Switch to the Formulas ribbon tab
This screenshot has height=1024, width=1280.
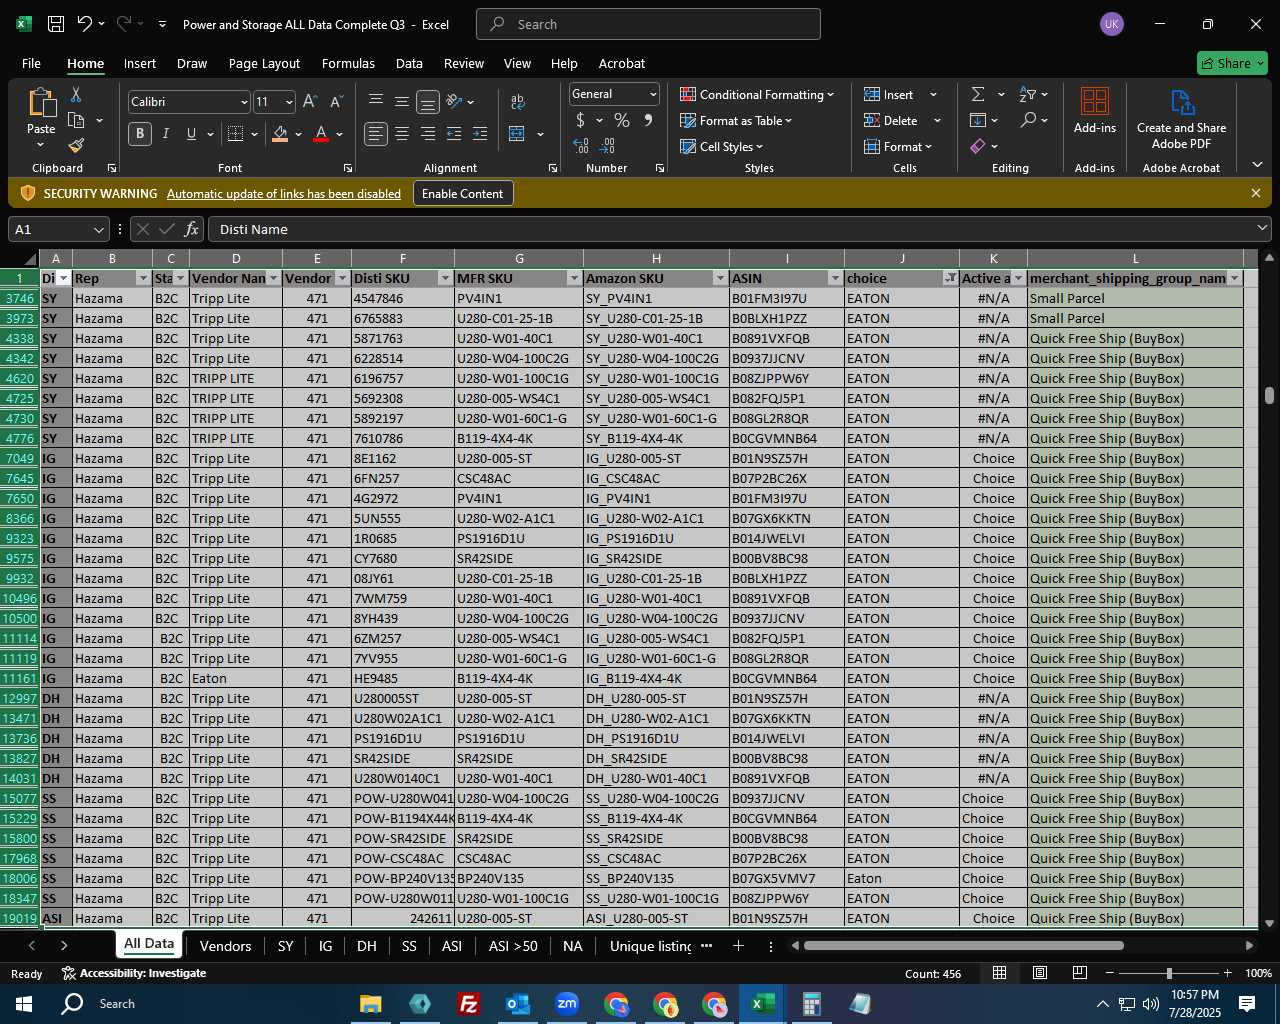[348, 63]
